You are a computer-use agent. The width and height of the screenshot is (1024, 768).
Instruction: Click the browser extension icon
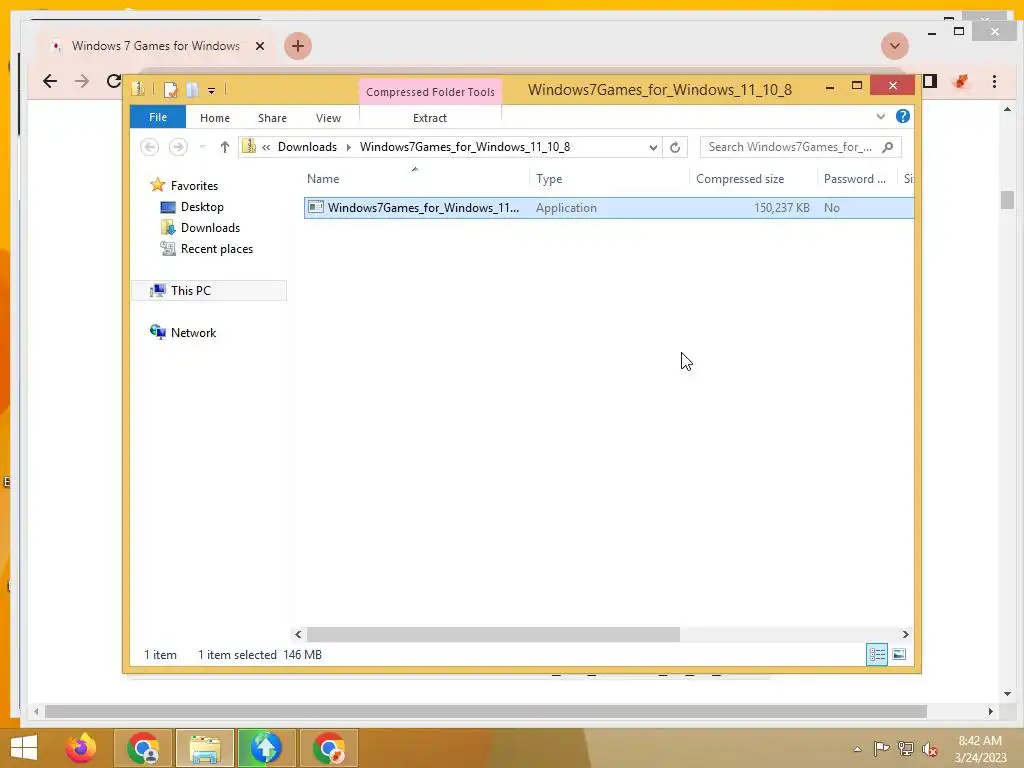(x=961, y=81)
